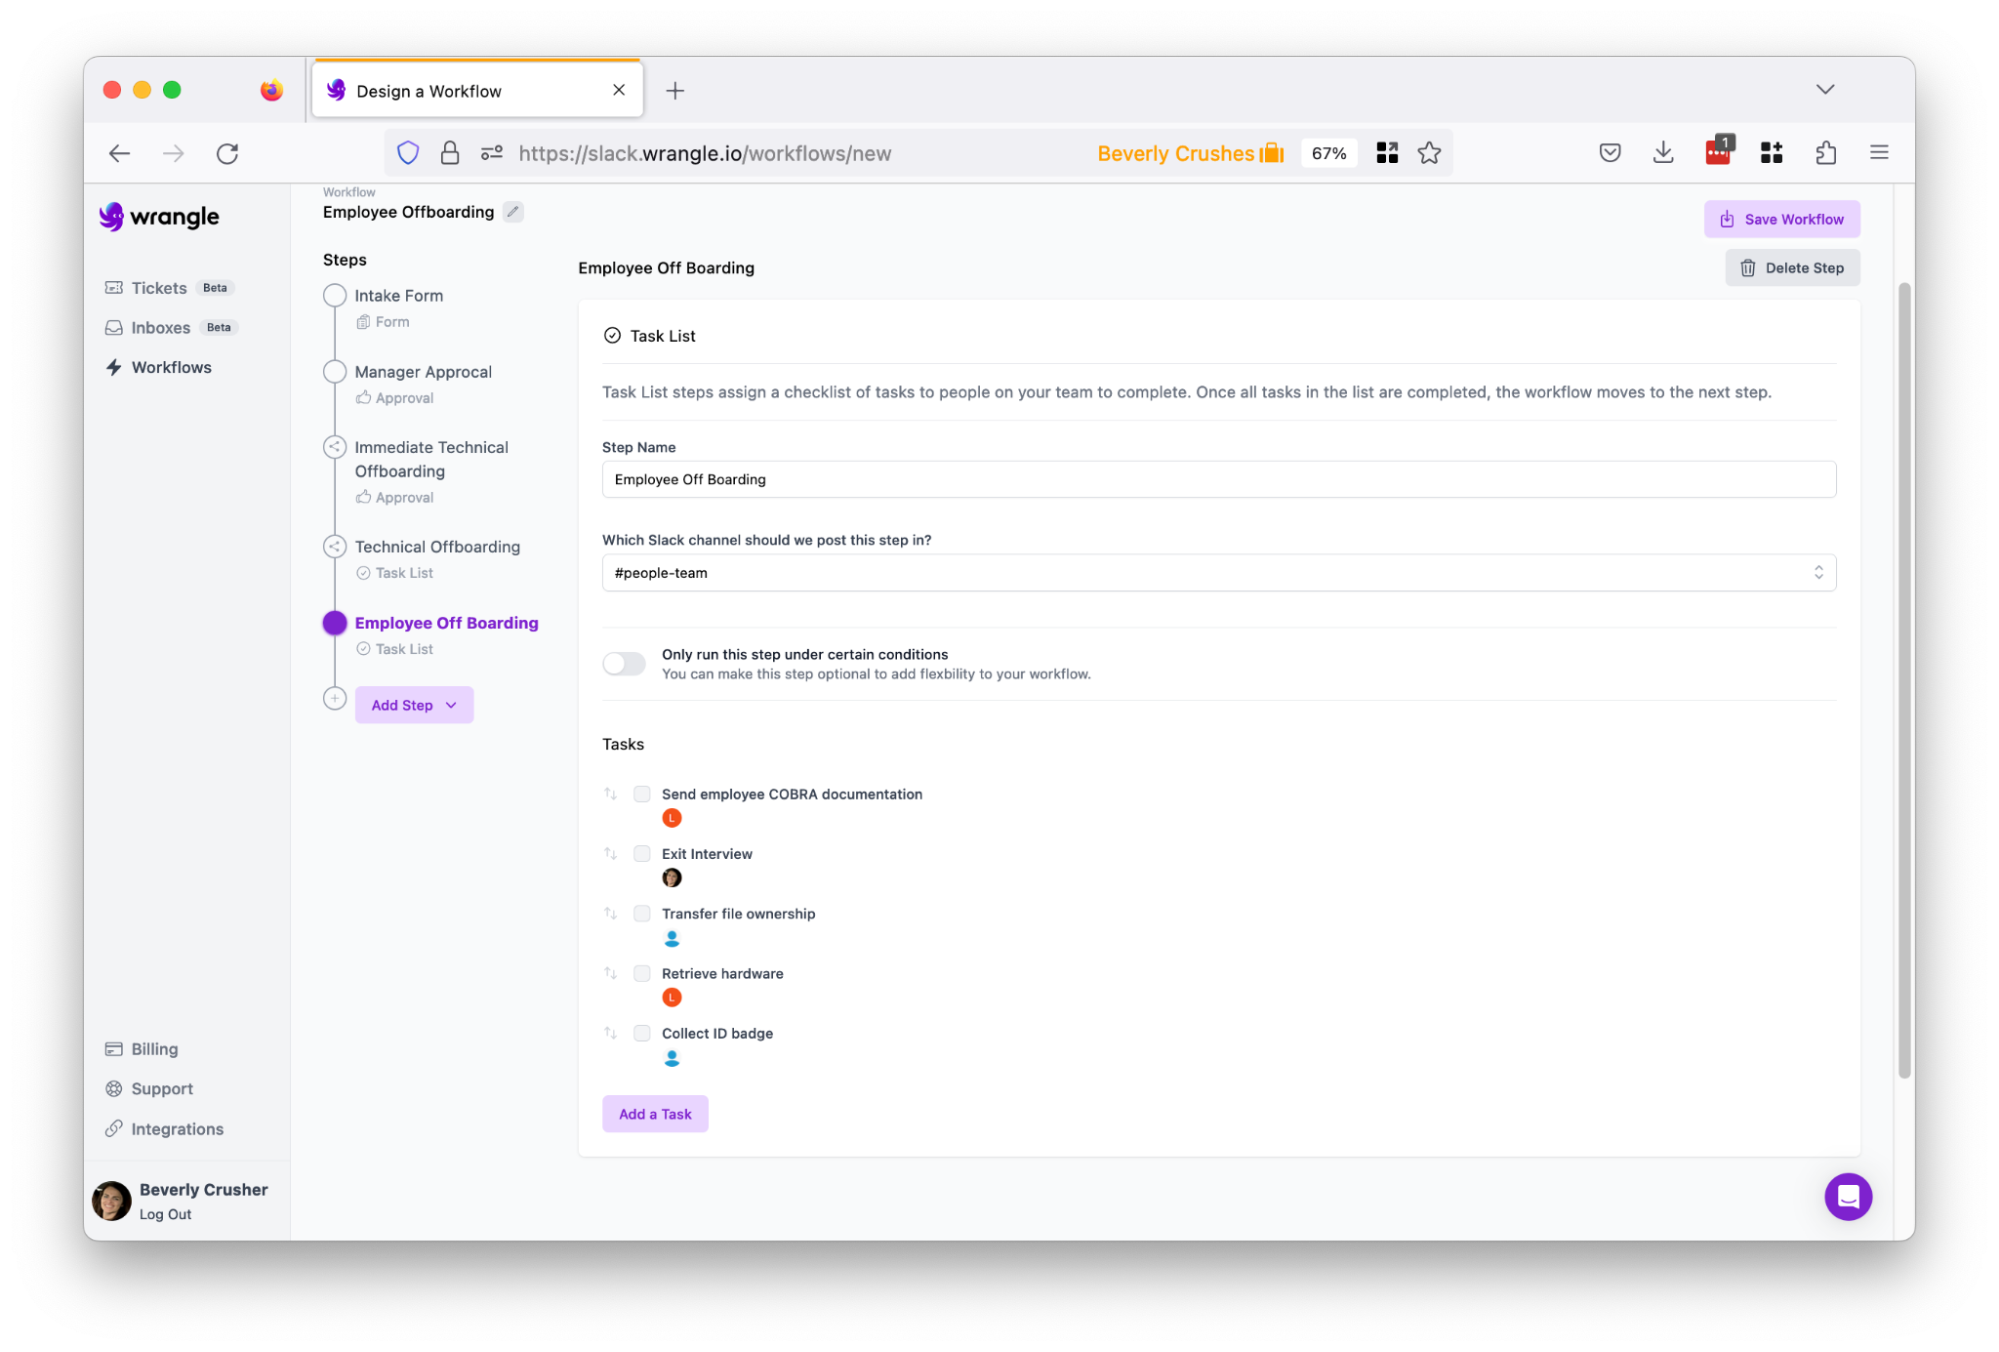Click the Step Name input field
The height and width of the screenshot is (1352, 1999).
pos(1218,479)
